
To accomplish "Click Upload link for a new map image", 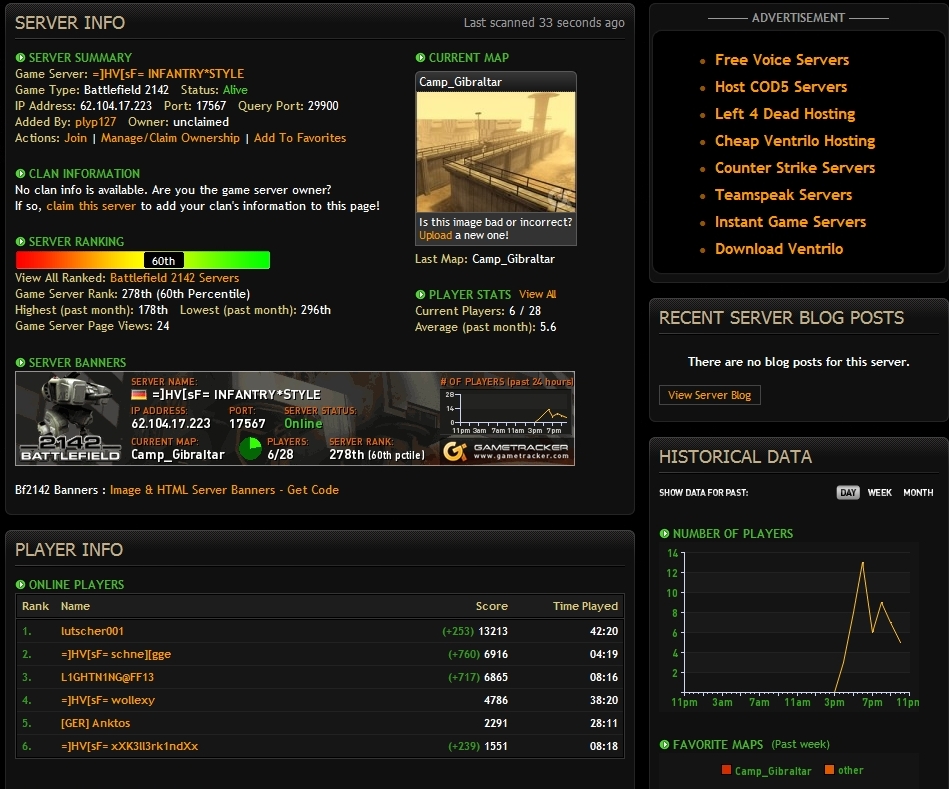I will tap(435, 235).
